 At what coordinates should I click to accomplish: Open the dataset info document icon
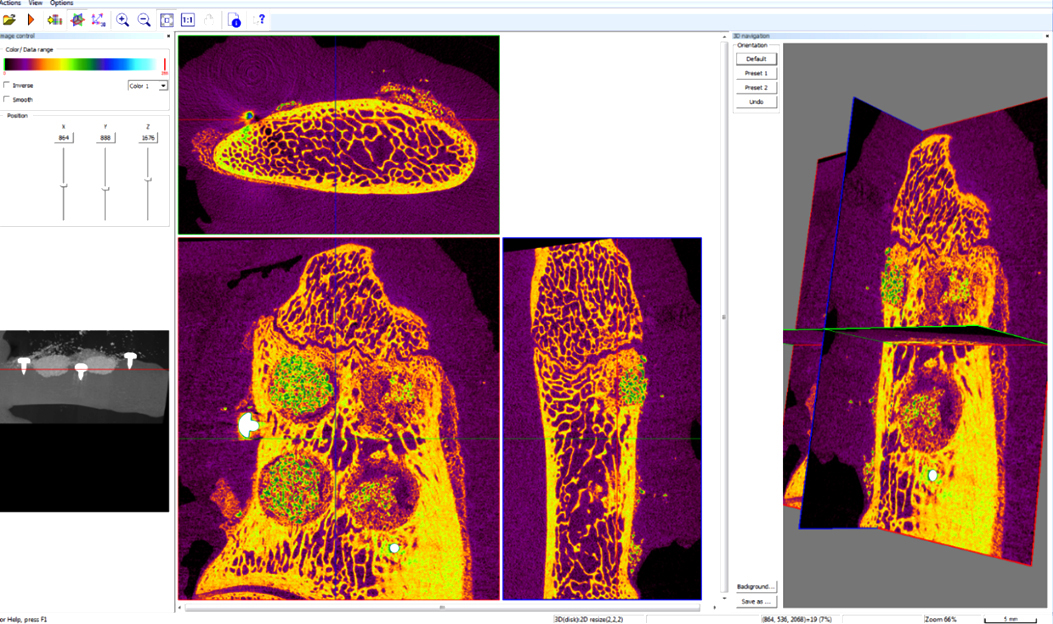[234, 19]
